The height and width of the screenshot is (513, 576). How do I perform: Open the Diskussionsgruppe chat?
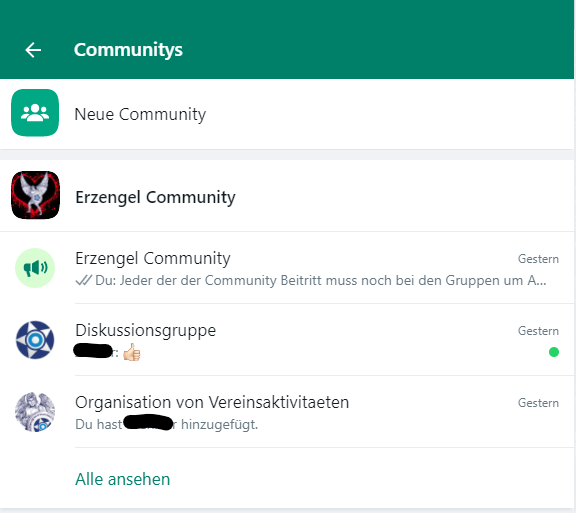click(287, 340)
